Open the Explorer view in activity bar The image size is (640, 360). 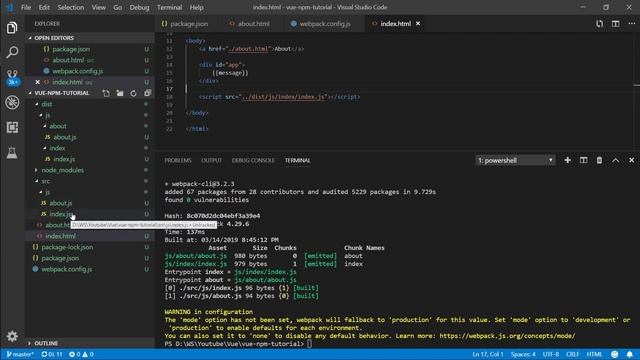click(x=12, y=28)
